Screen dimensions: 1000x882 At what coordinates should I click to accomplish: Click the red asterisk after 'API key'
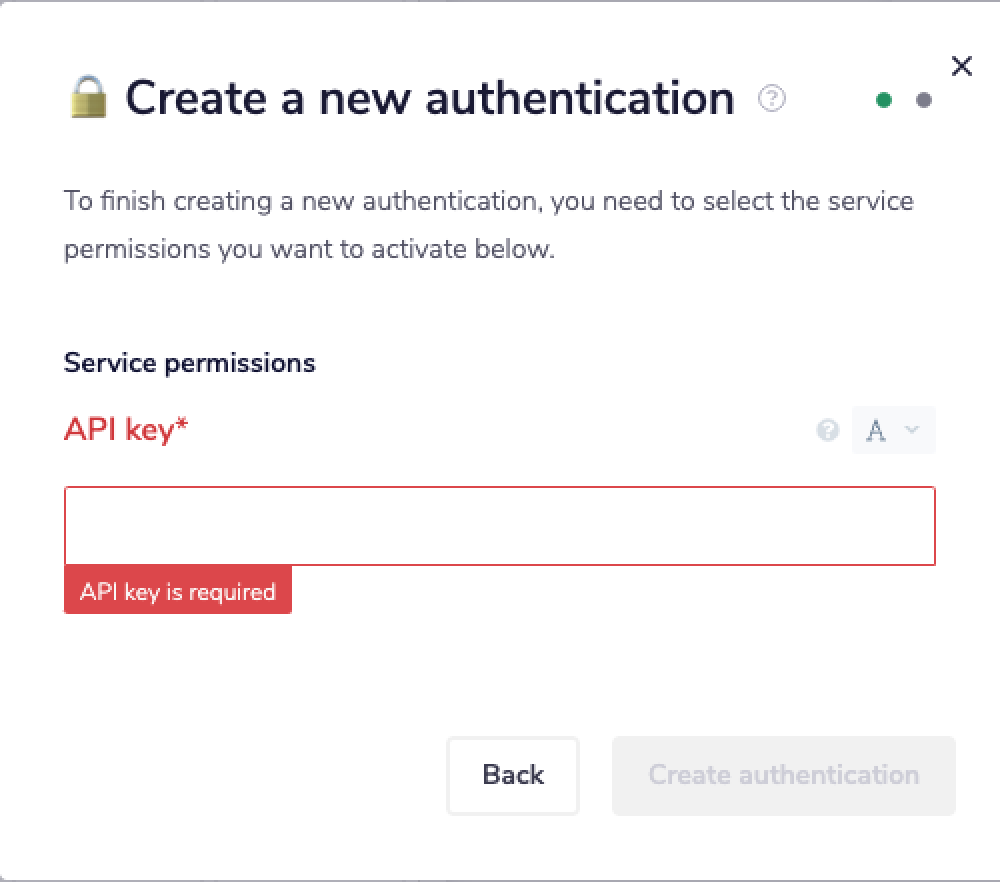pos(182,427)
